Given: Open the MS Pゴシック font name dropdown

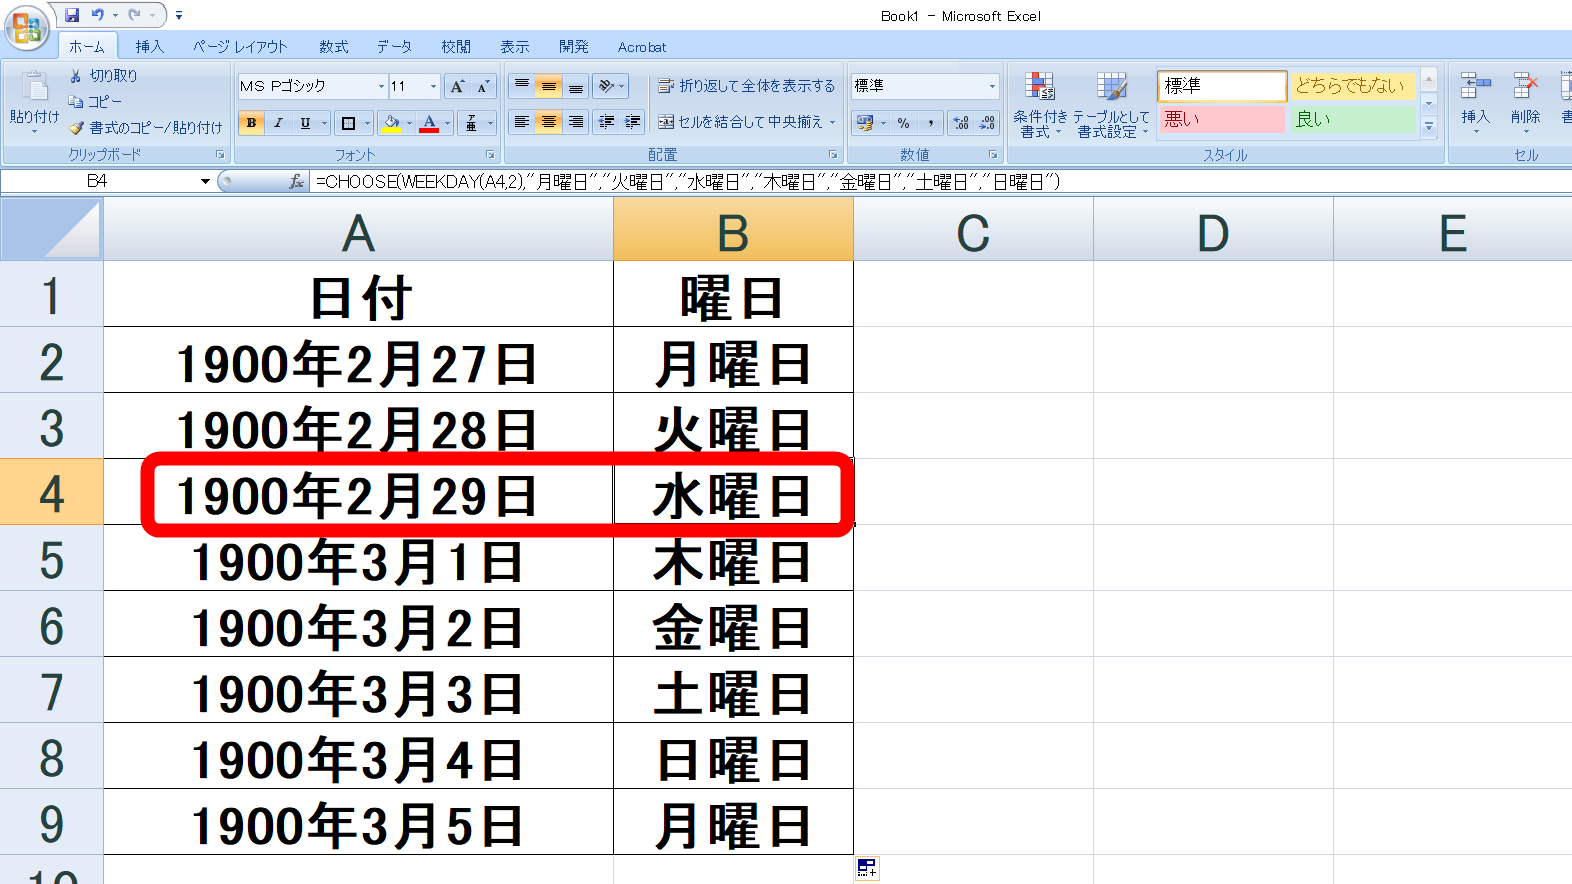Looking at the screenshot, I should pyautogui.click(x=381, y=87).
